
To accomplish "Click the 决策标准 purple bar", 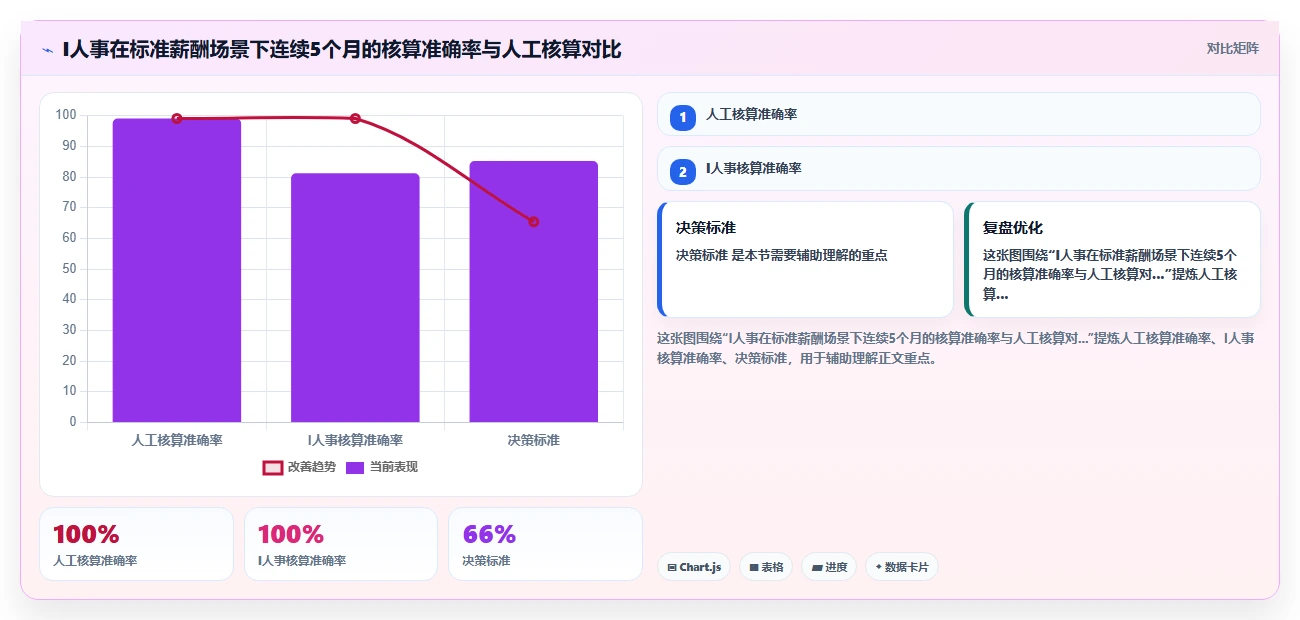I will click(x=533, y=292).
